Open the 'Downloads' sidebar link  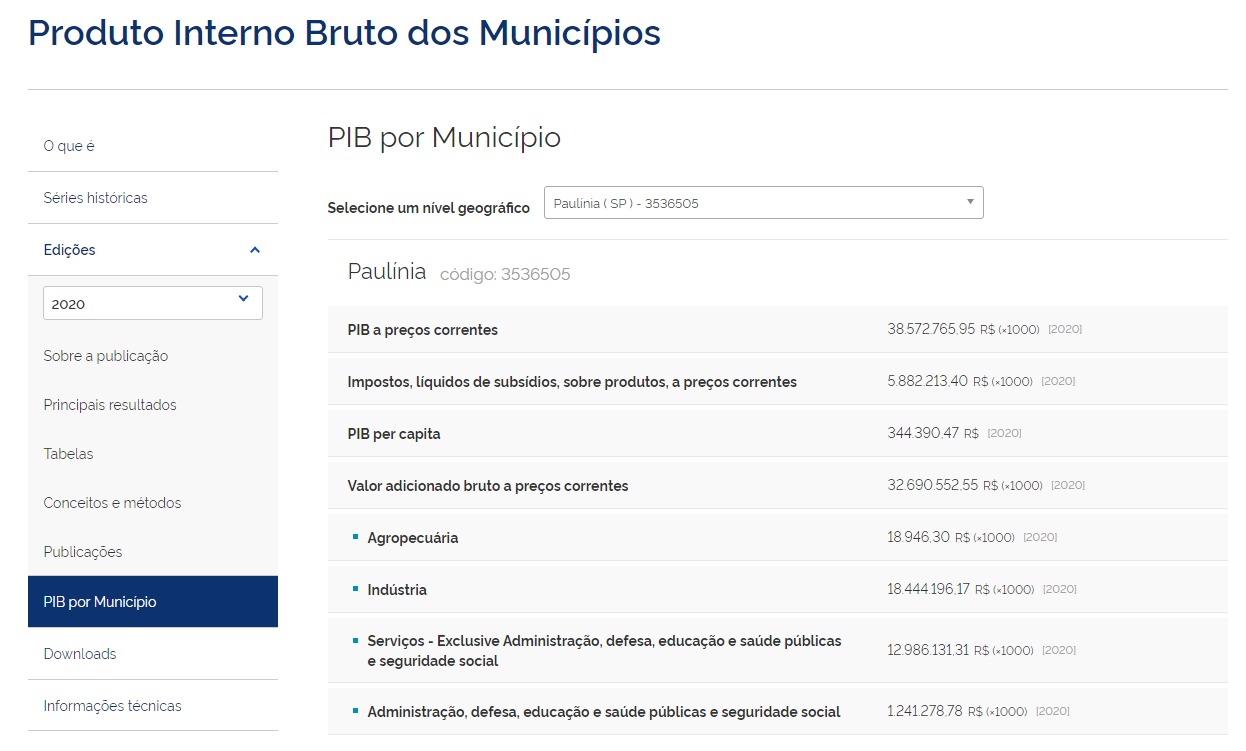pyautogui.click(x=80, y=654)
